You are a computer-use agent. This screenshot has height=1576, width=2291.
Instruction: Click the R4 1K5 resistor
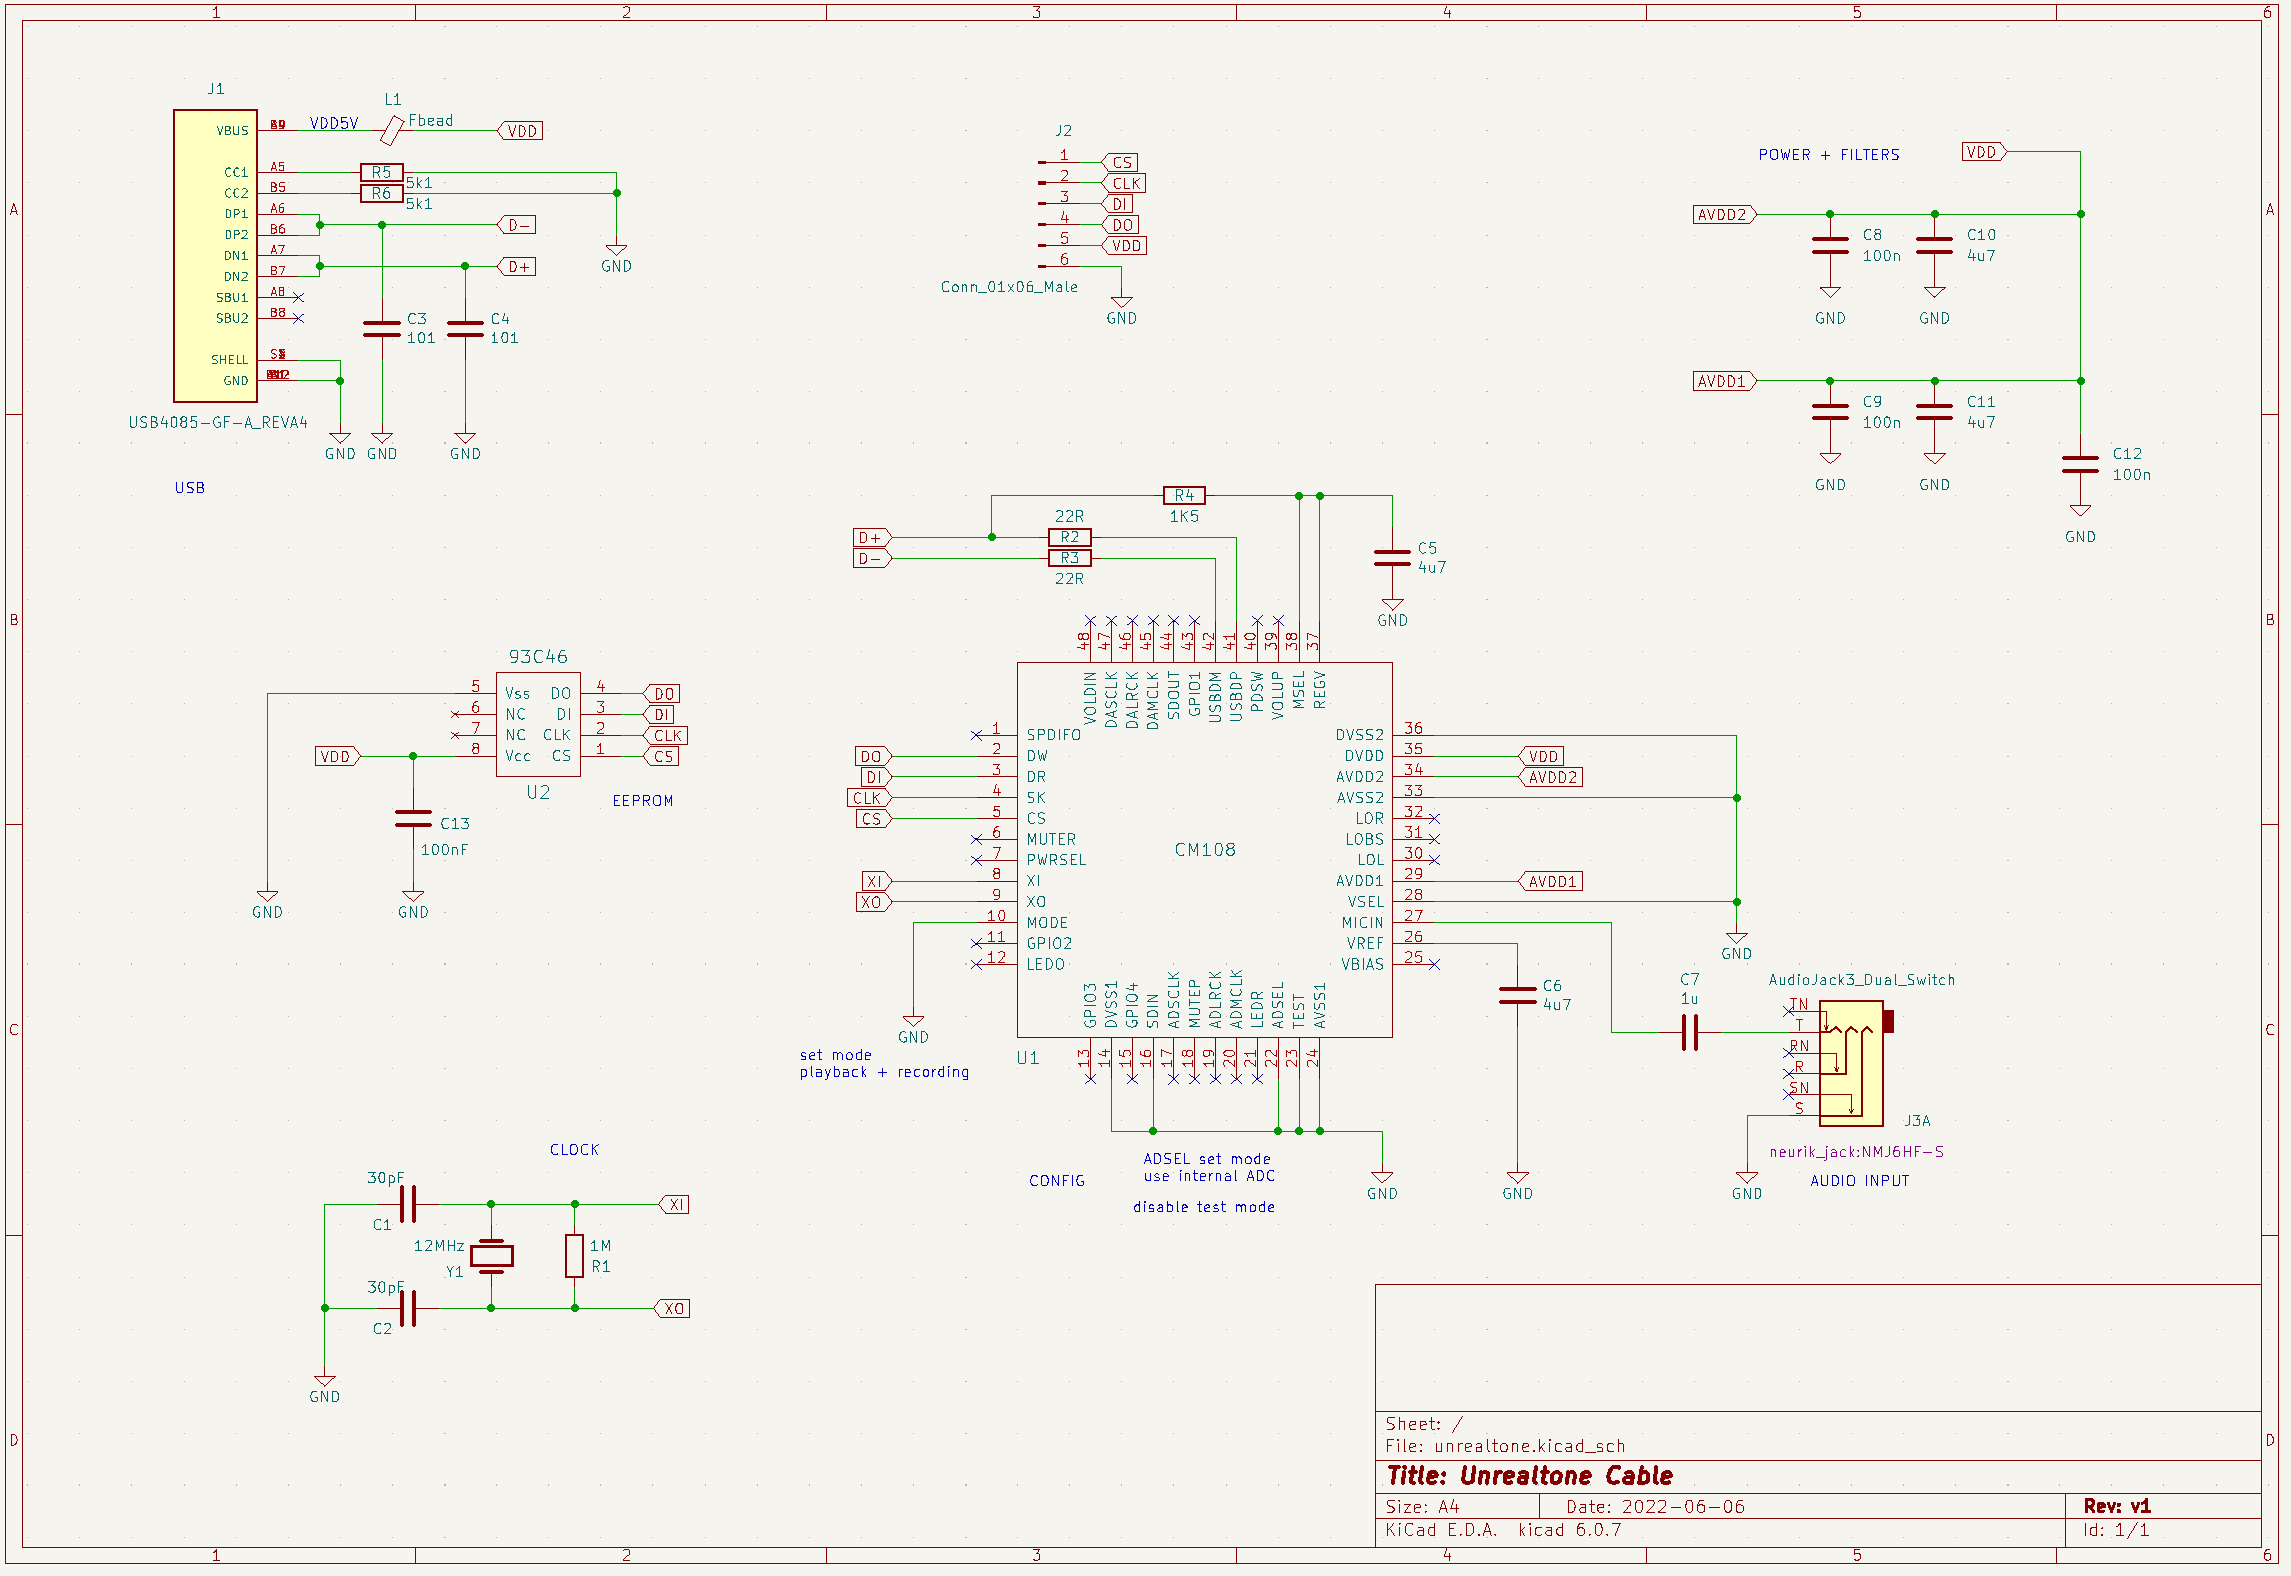[1184, 495]
